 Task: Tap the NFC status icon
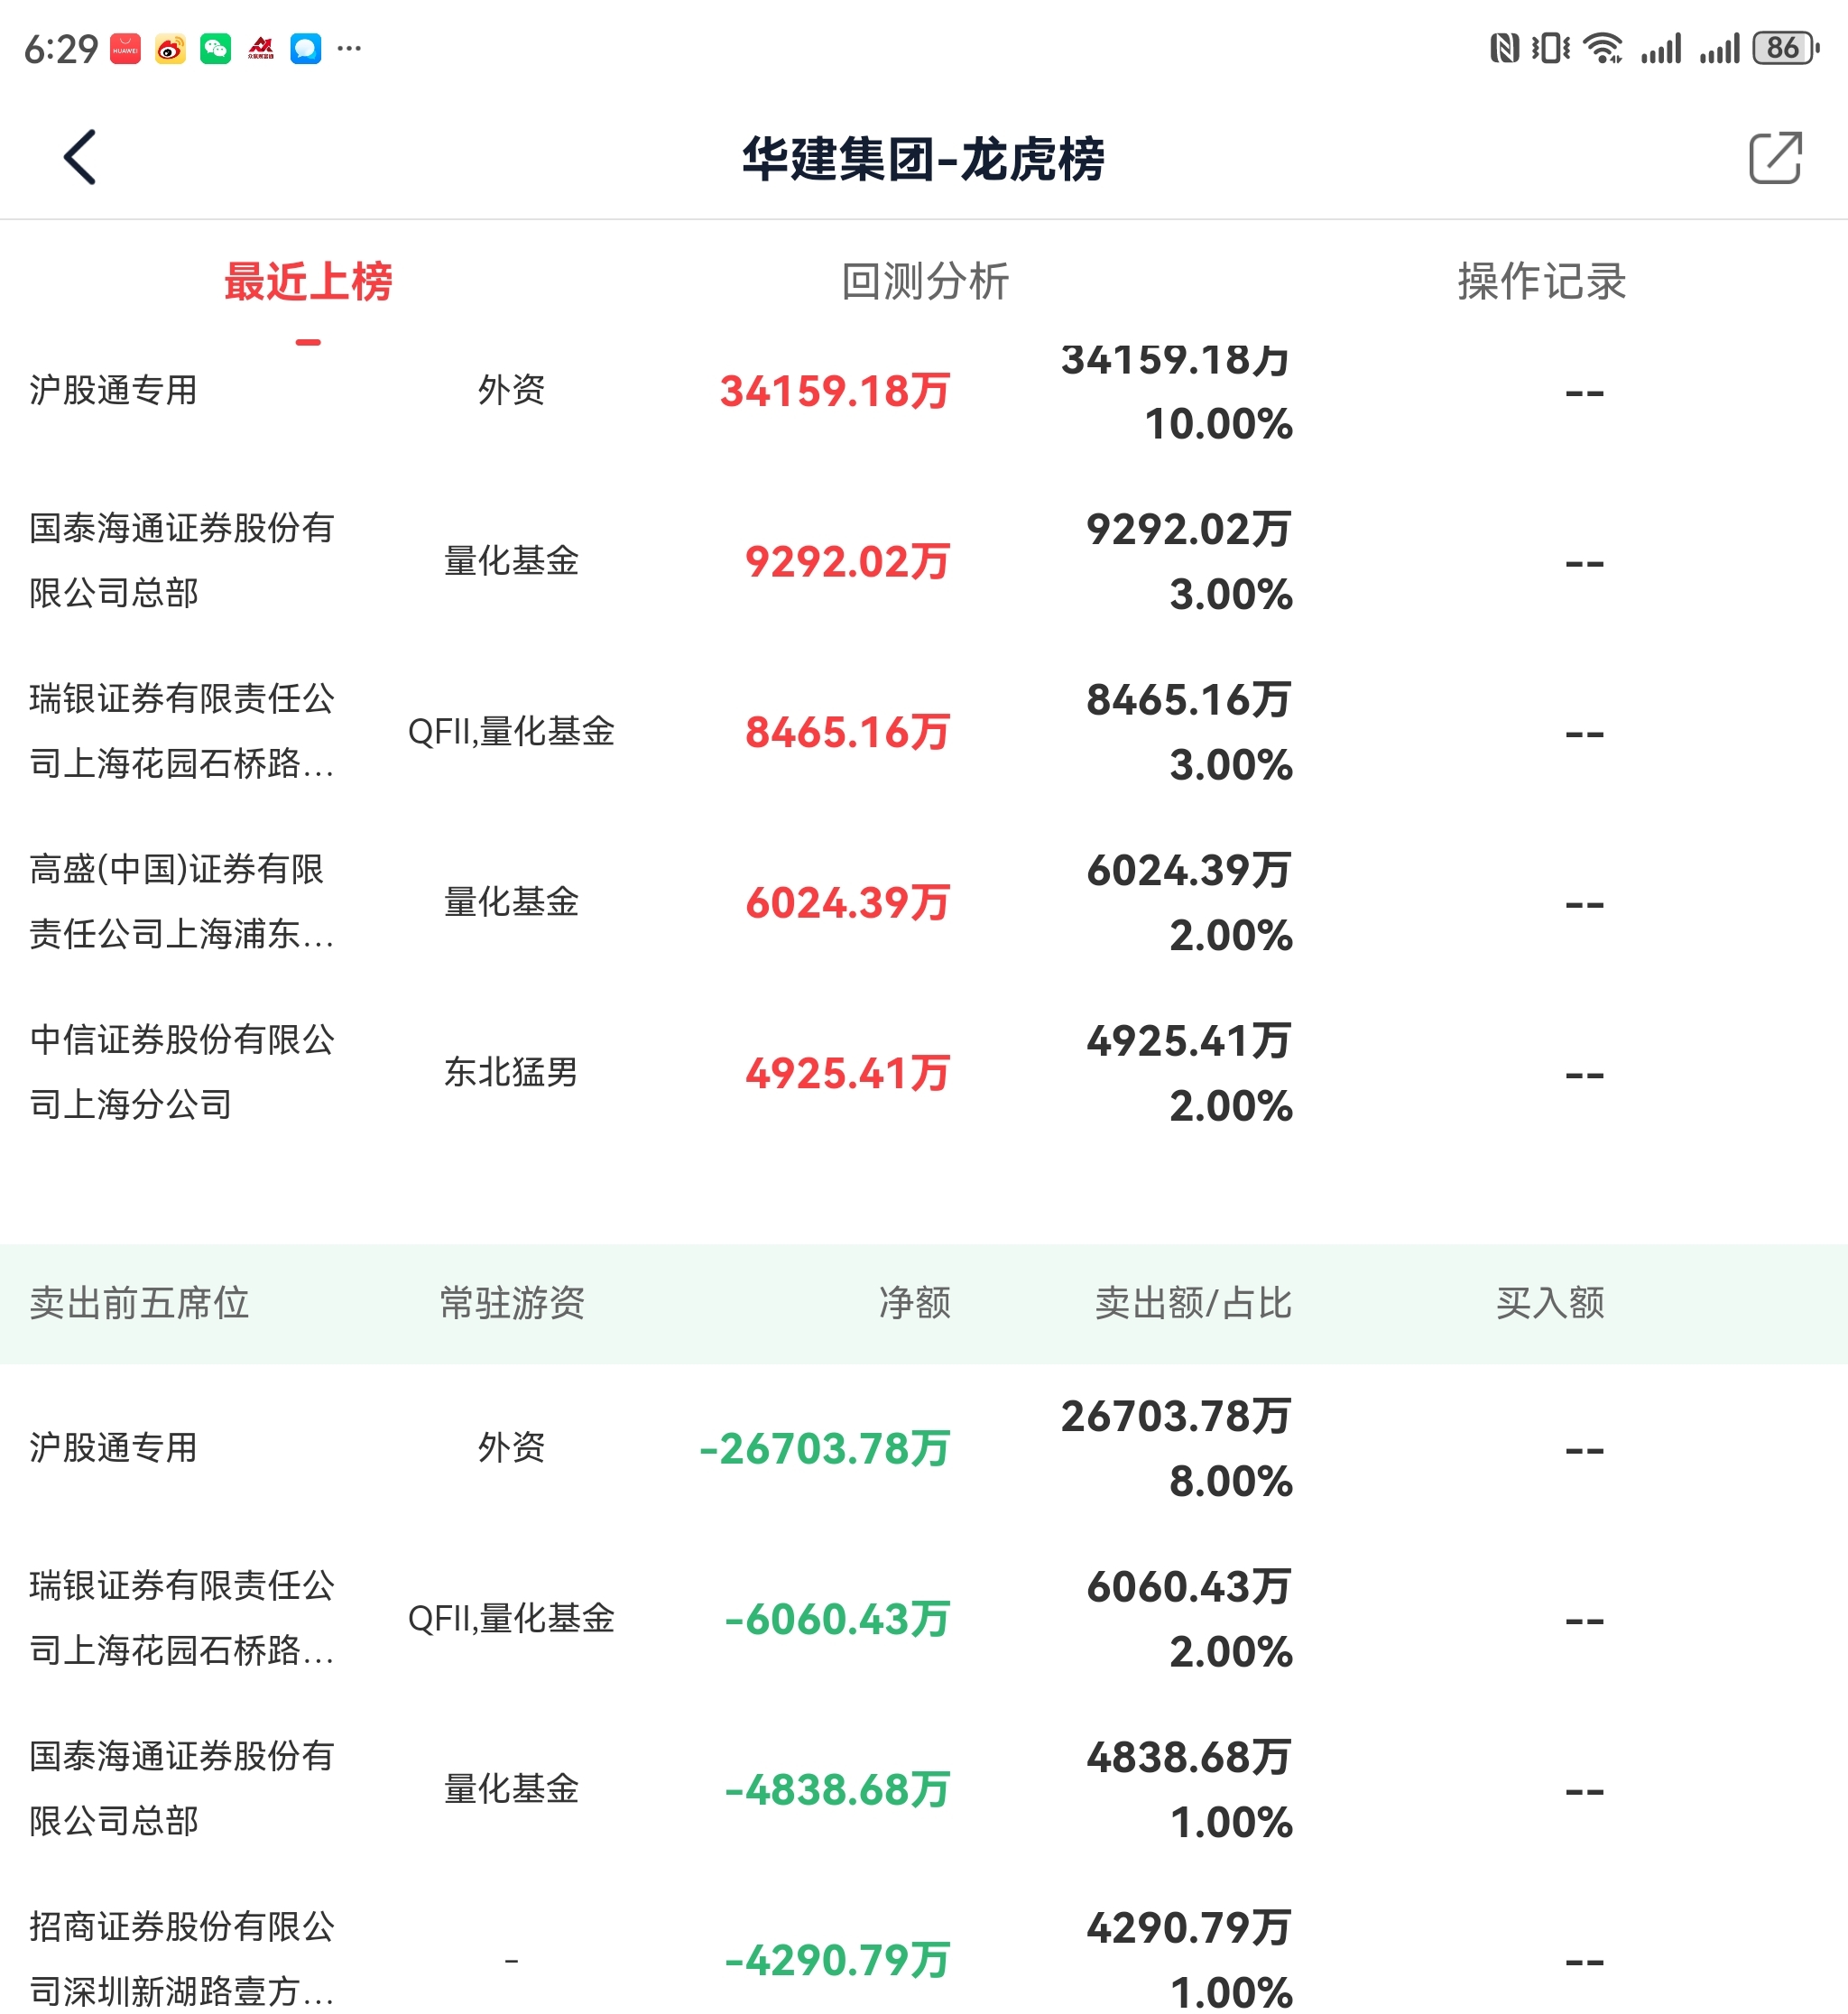(x=1504, y=48)
